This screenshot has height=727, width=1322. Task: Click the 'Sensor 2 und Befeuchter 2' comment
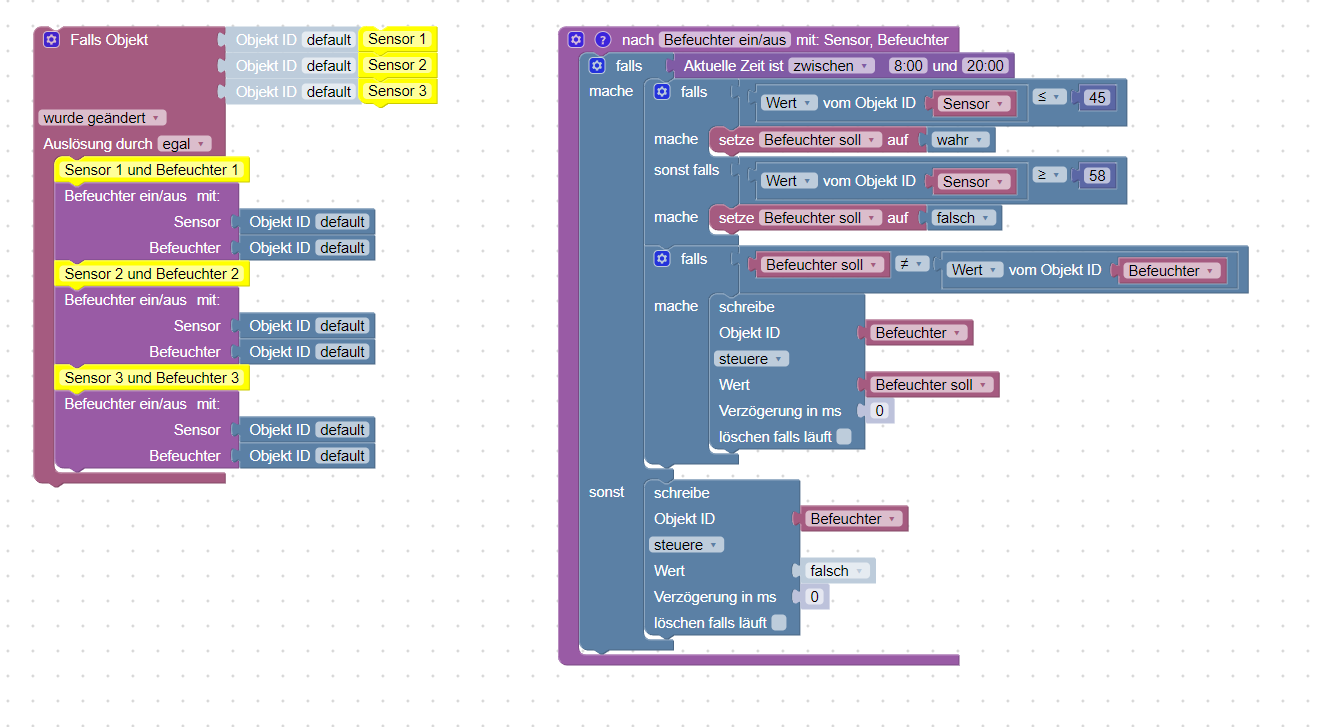[x=152, y=274]
